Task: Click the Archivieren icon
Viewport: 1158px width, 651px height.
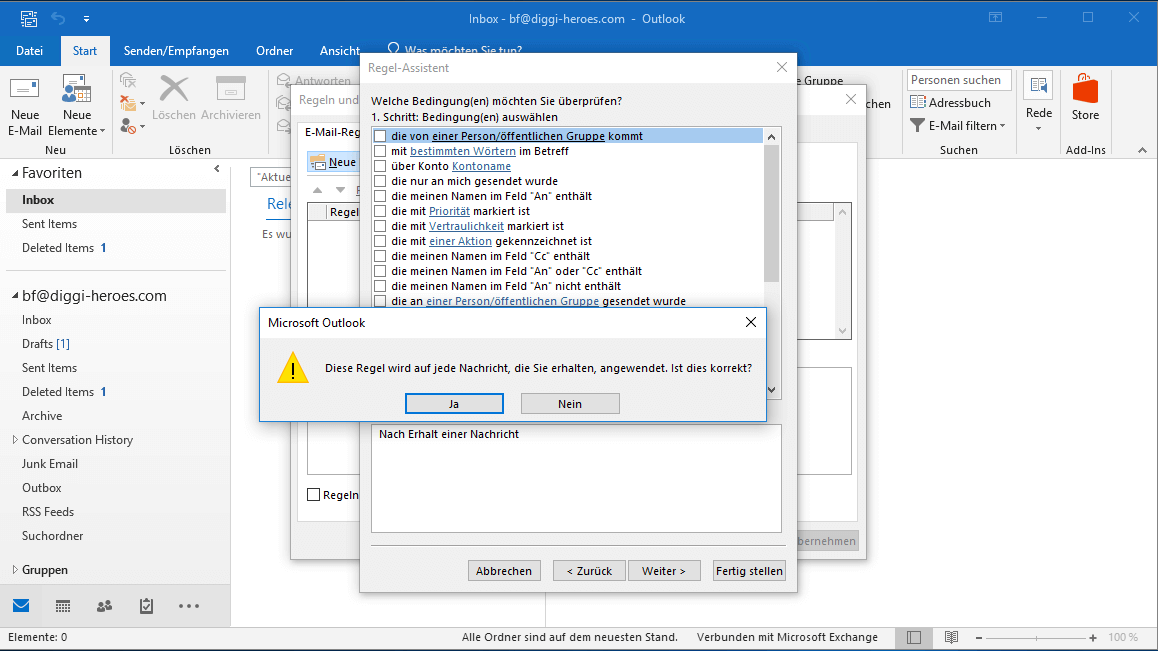Action: coord(230,89)
